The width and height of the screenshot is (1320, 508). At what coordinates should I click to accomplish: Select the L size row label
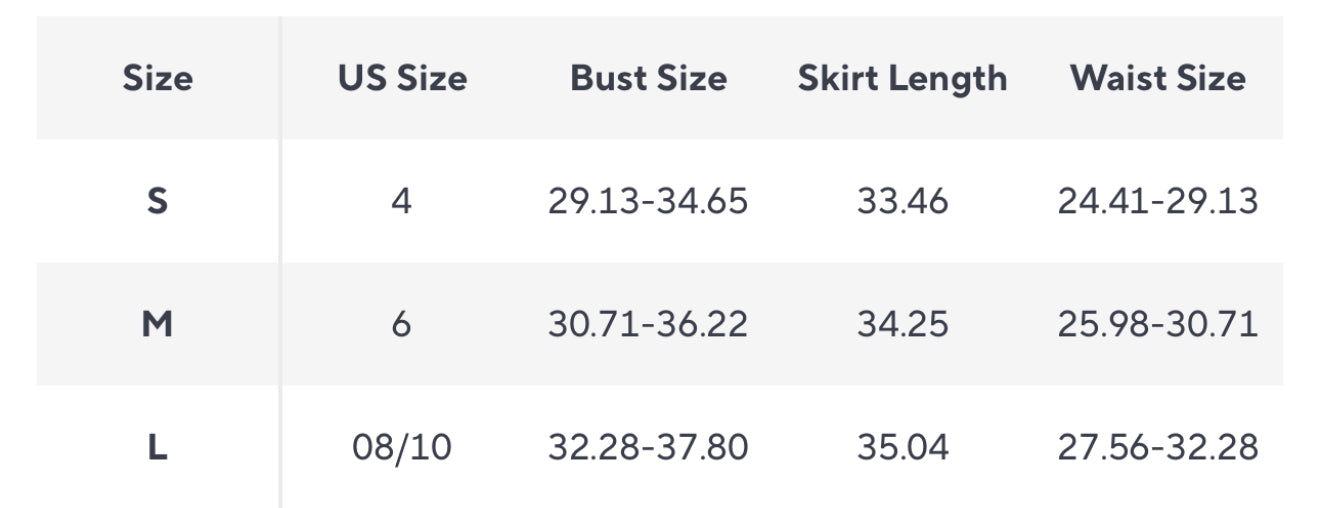coord(158,447)
